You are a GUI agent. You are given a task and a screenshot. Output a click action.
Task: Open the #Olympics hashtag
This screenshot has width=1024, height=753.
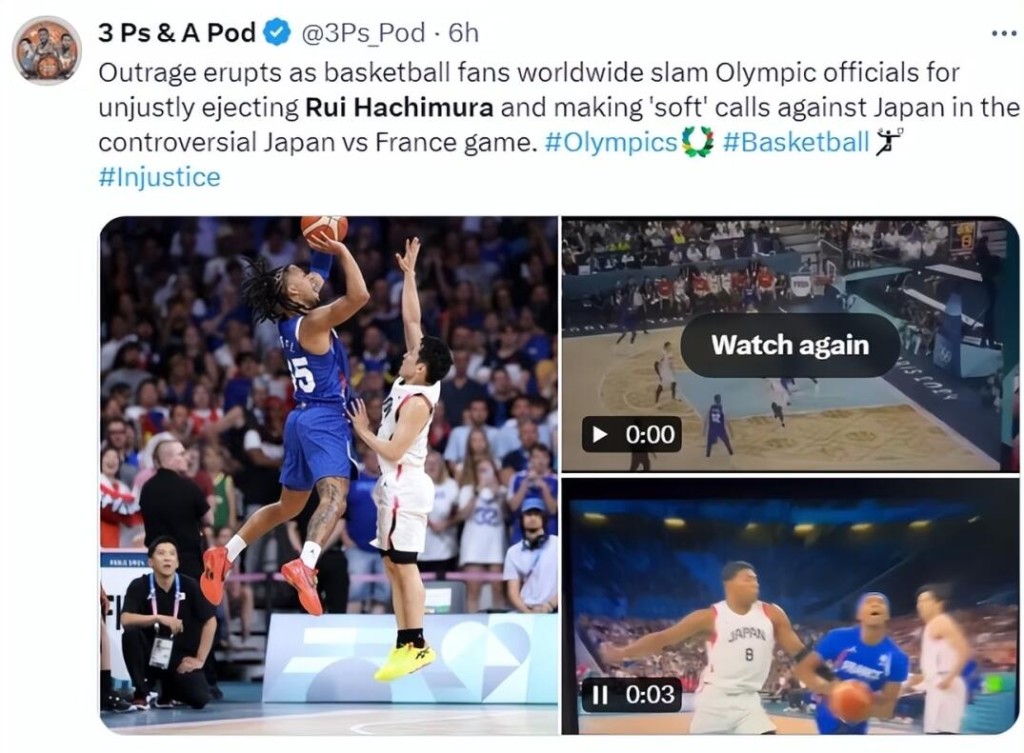[611, 142]
